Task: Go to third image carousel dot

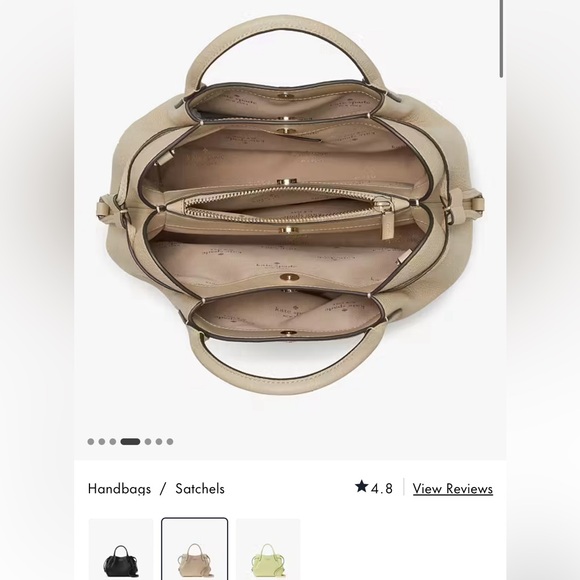Action: tap(113, 441)
